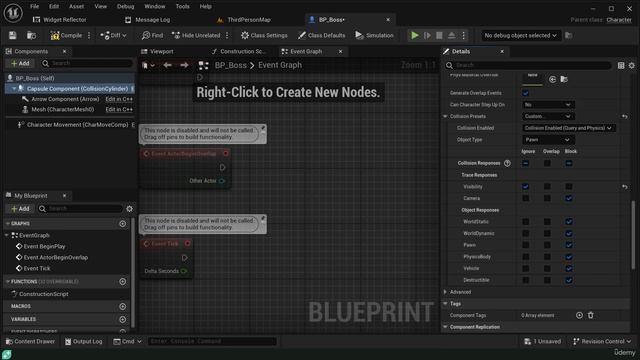Open the File menu

pyautogui.click(x=34, y=7)
